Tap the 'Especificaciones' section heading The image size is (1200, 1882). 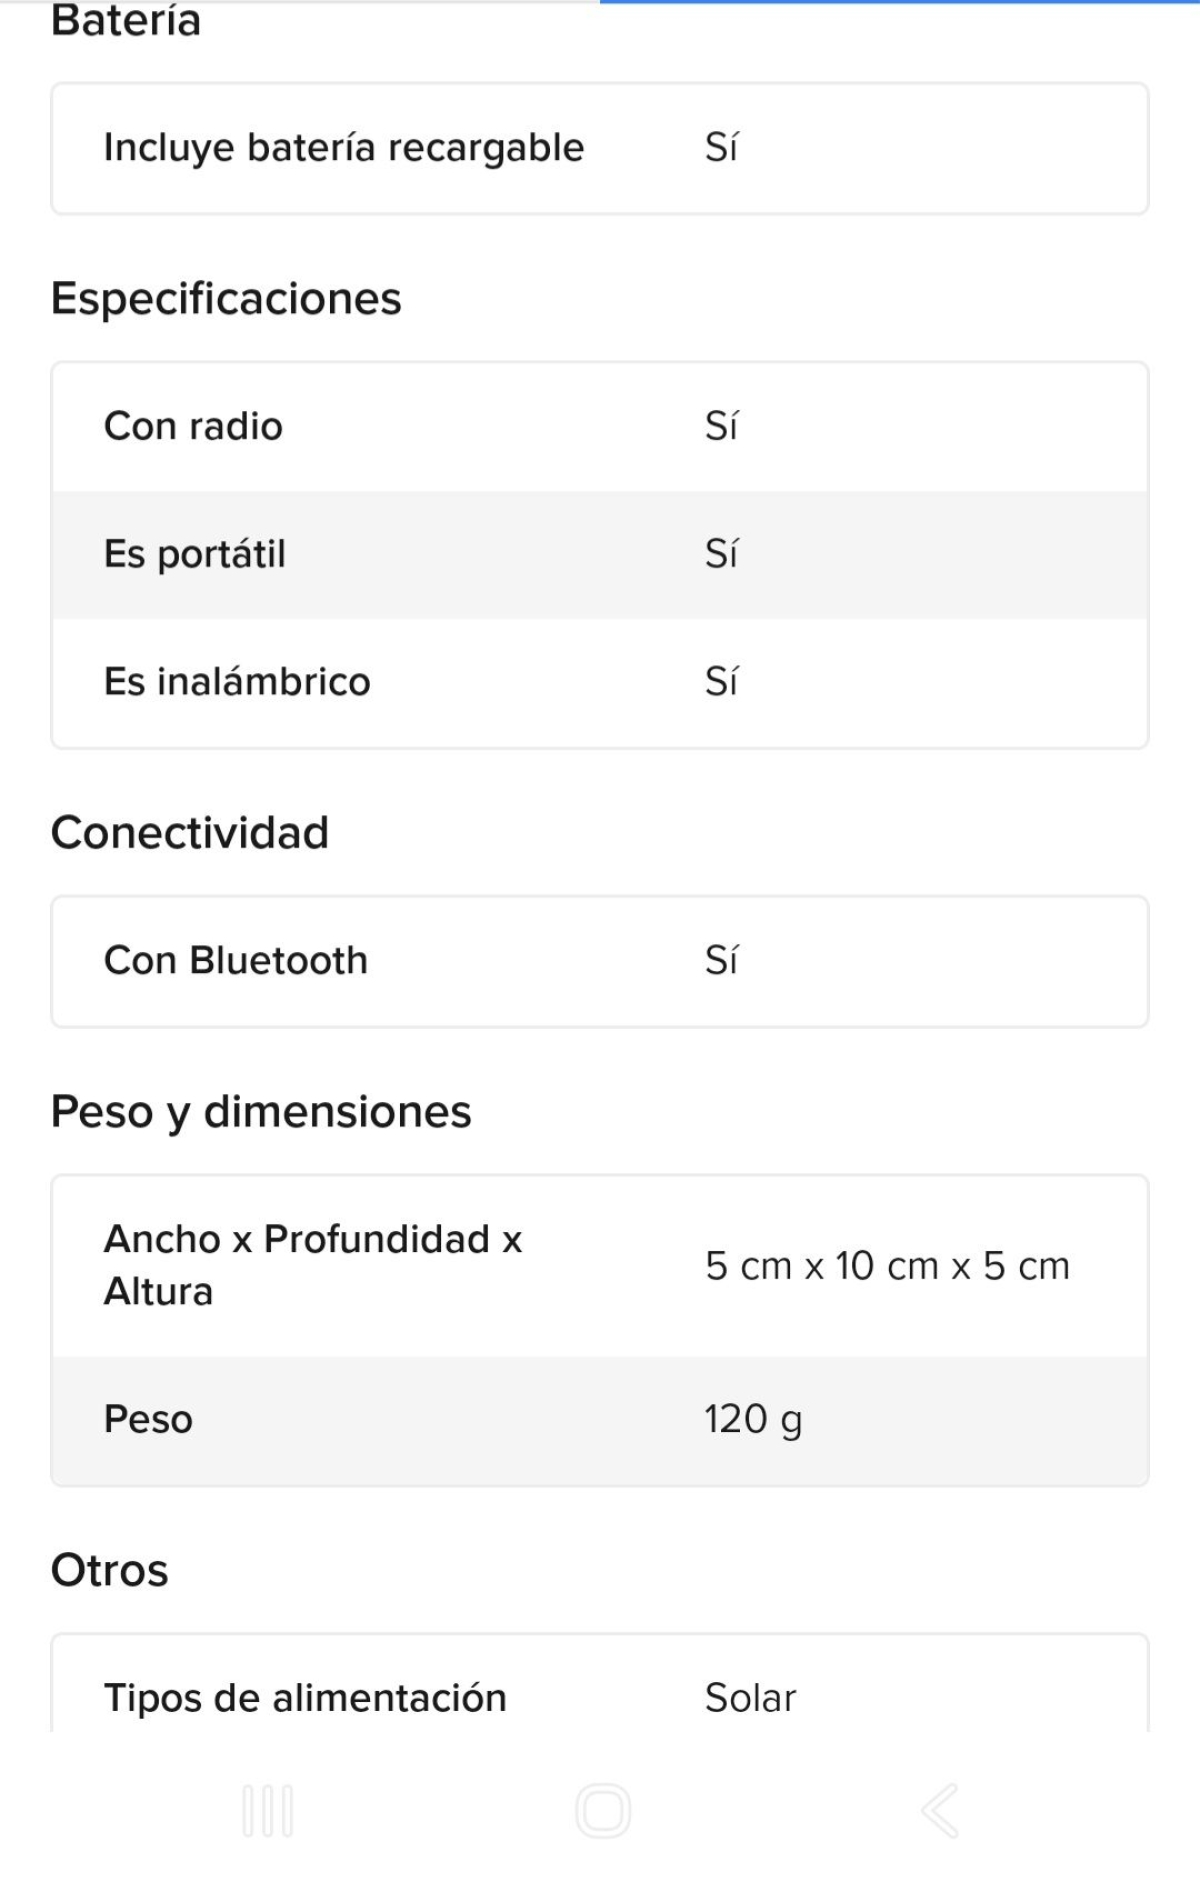point(226,298)
